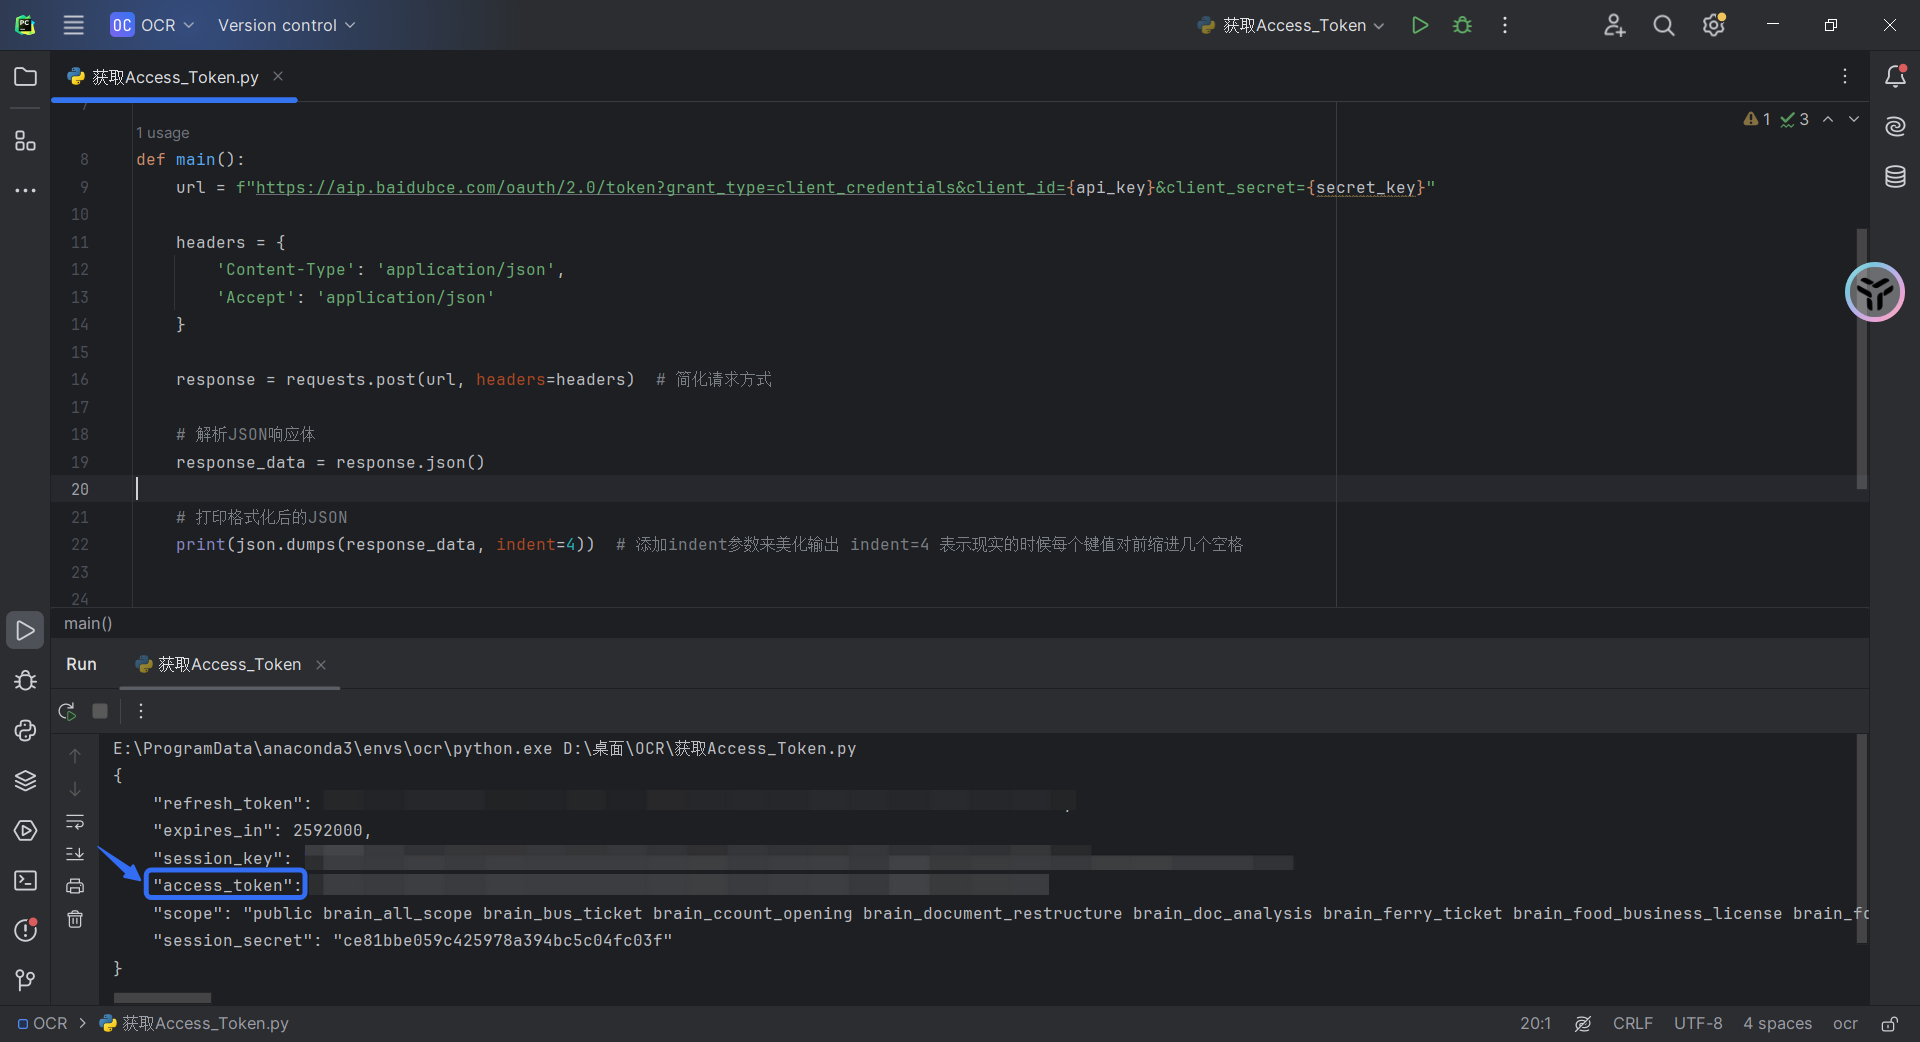This screenshot has width=1920, height=1042.
Task: Jump to previous highlighted problem arrow
Action: tap(1828, 119)
